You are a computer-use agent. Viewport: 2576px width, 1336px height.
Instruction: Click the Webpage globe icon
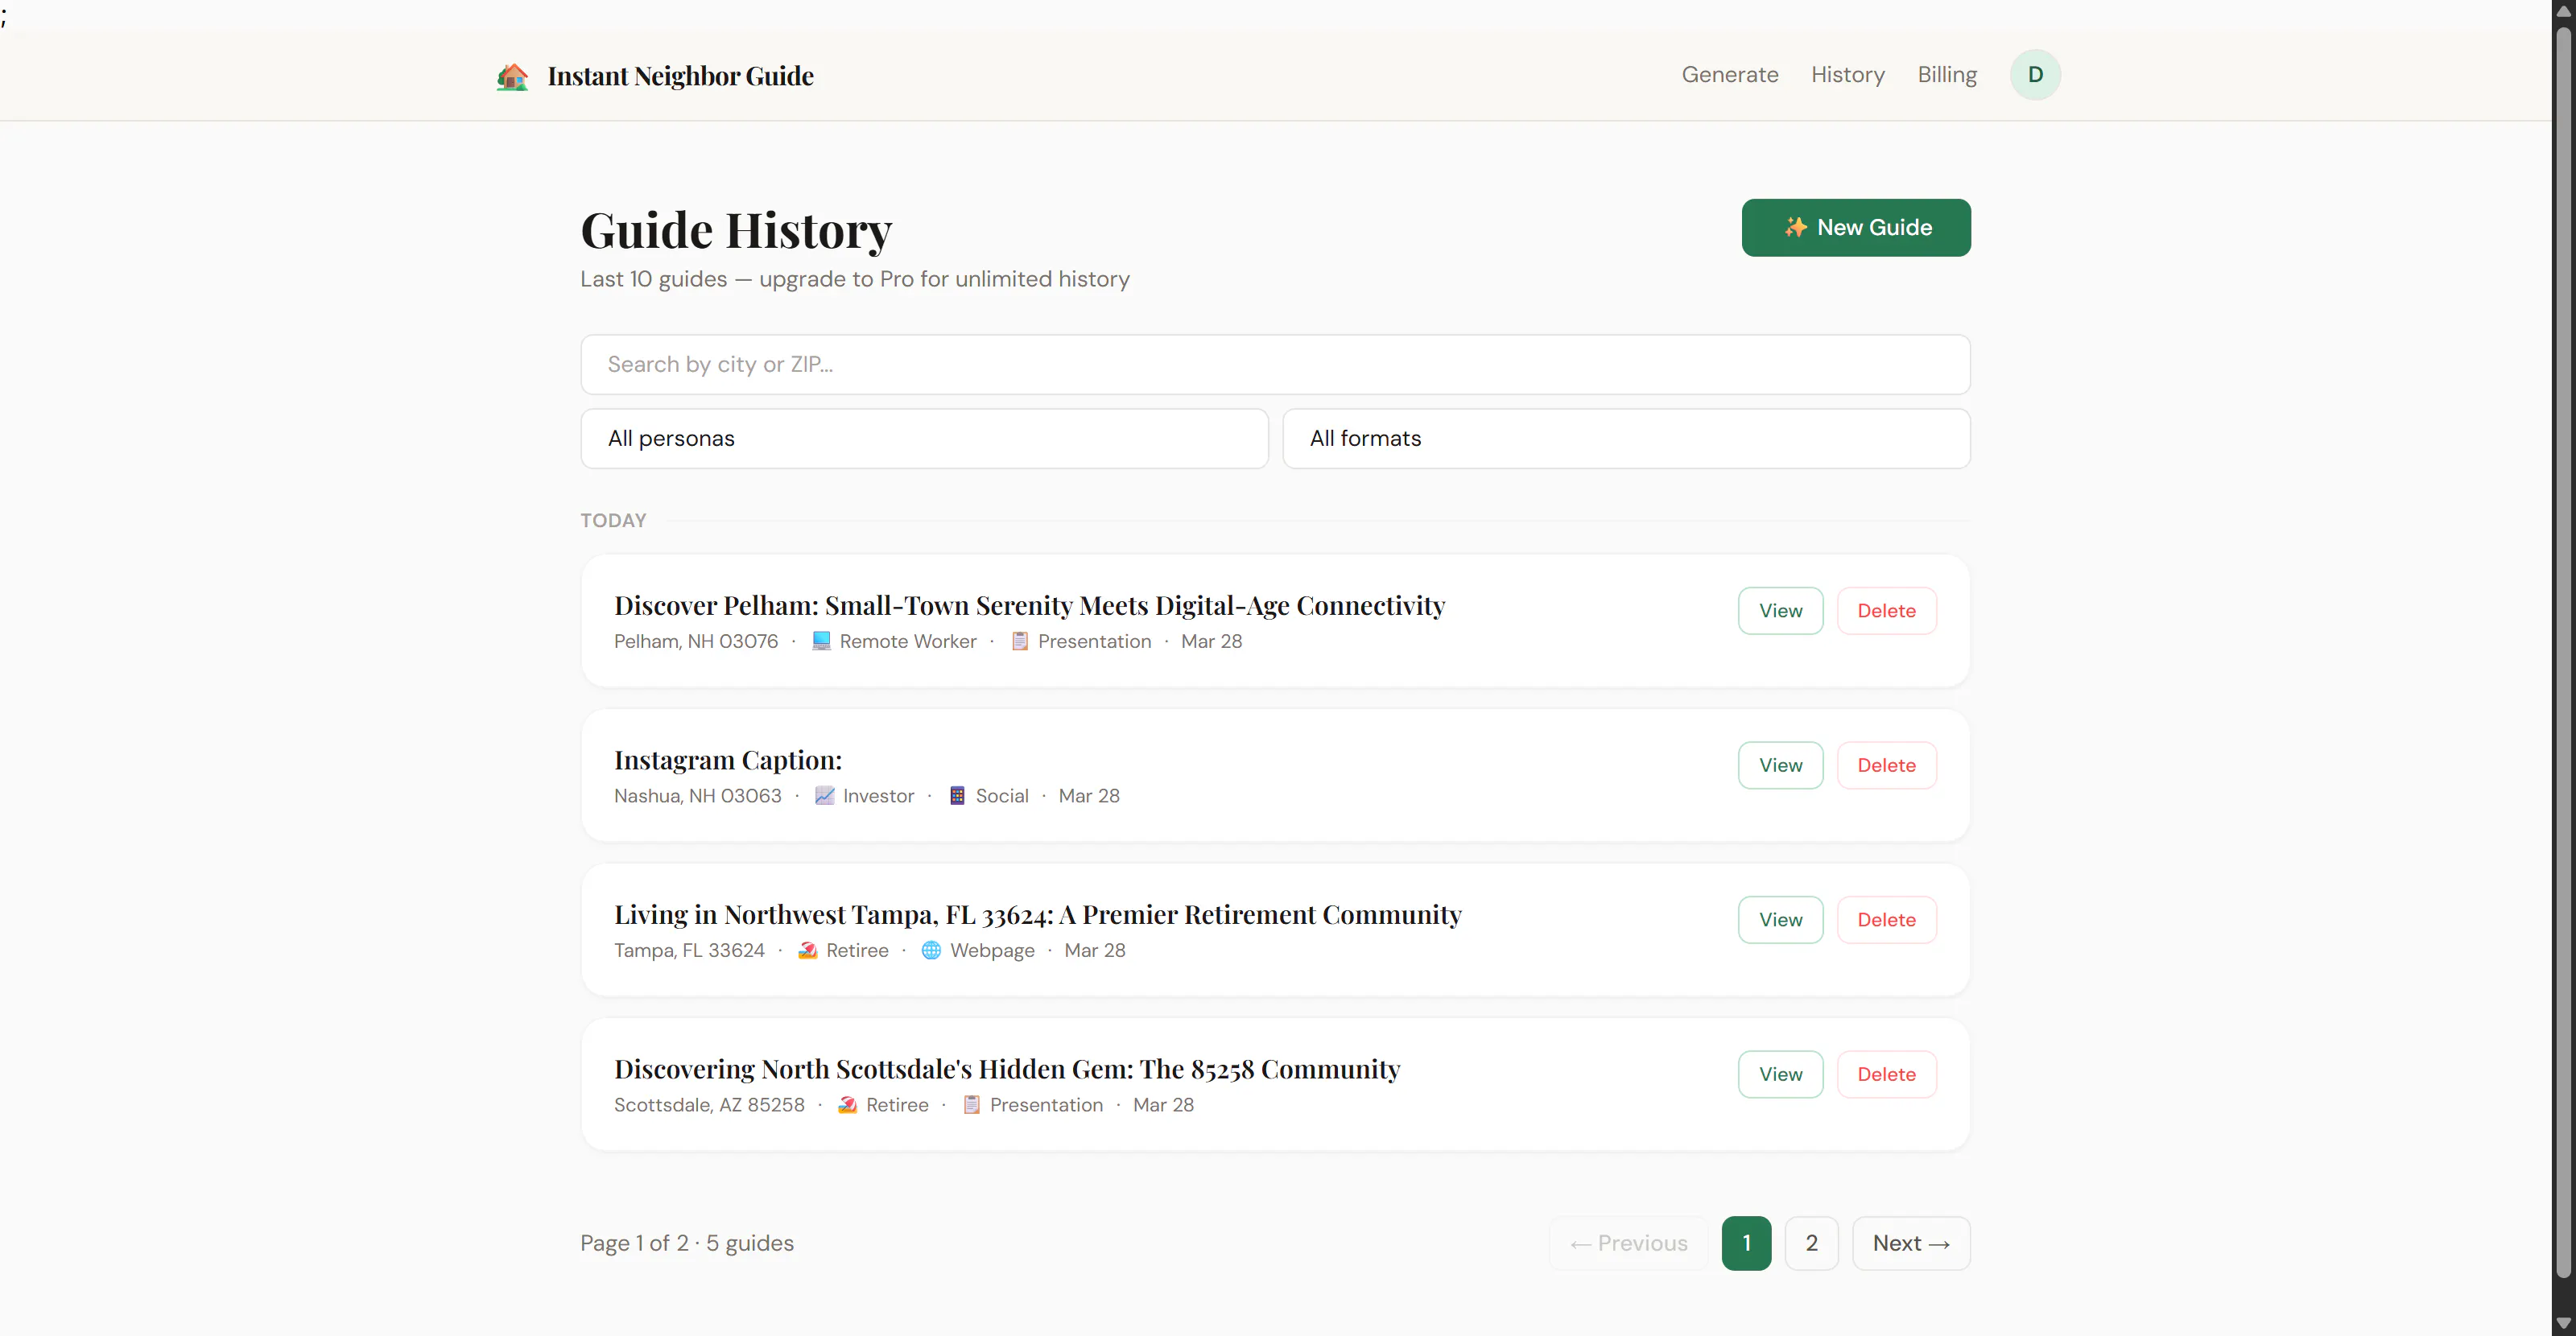[931, 951]
